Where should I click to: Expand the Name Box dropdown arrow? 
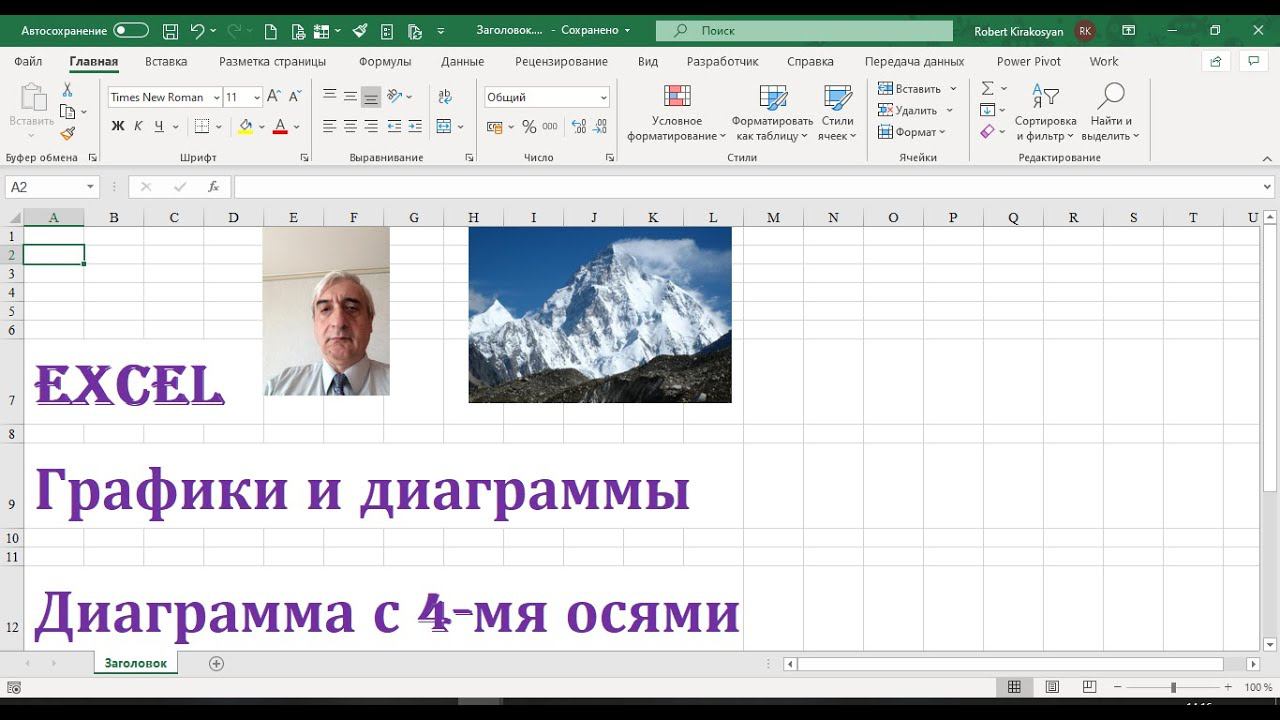tap(90, 187)
